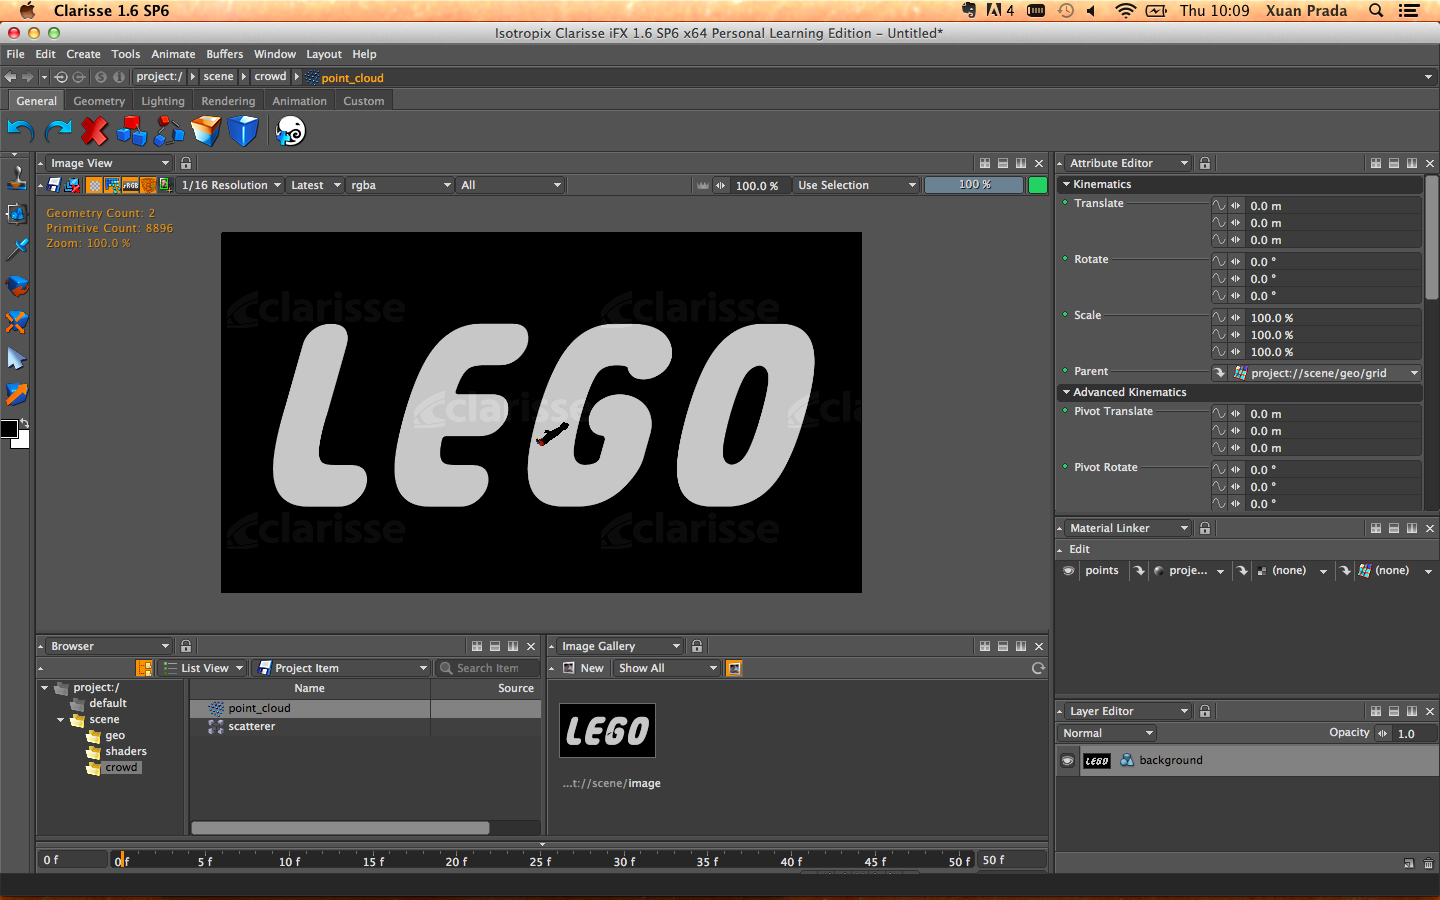Click the RGB display icon in Image View
1440x900 pixels.
(131, 185)
